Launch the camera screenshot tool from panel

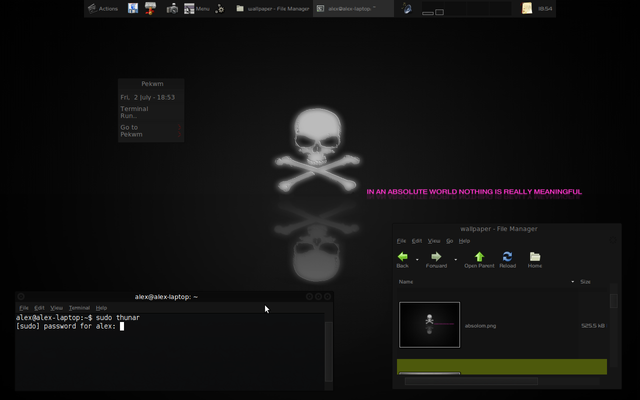tap(172, 9)
